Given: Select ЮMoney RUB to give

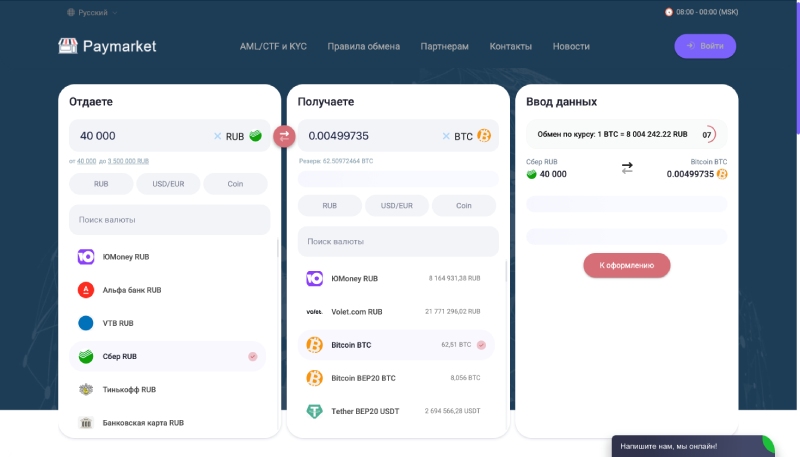Looking at the screenshot, I should (167, 257).
